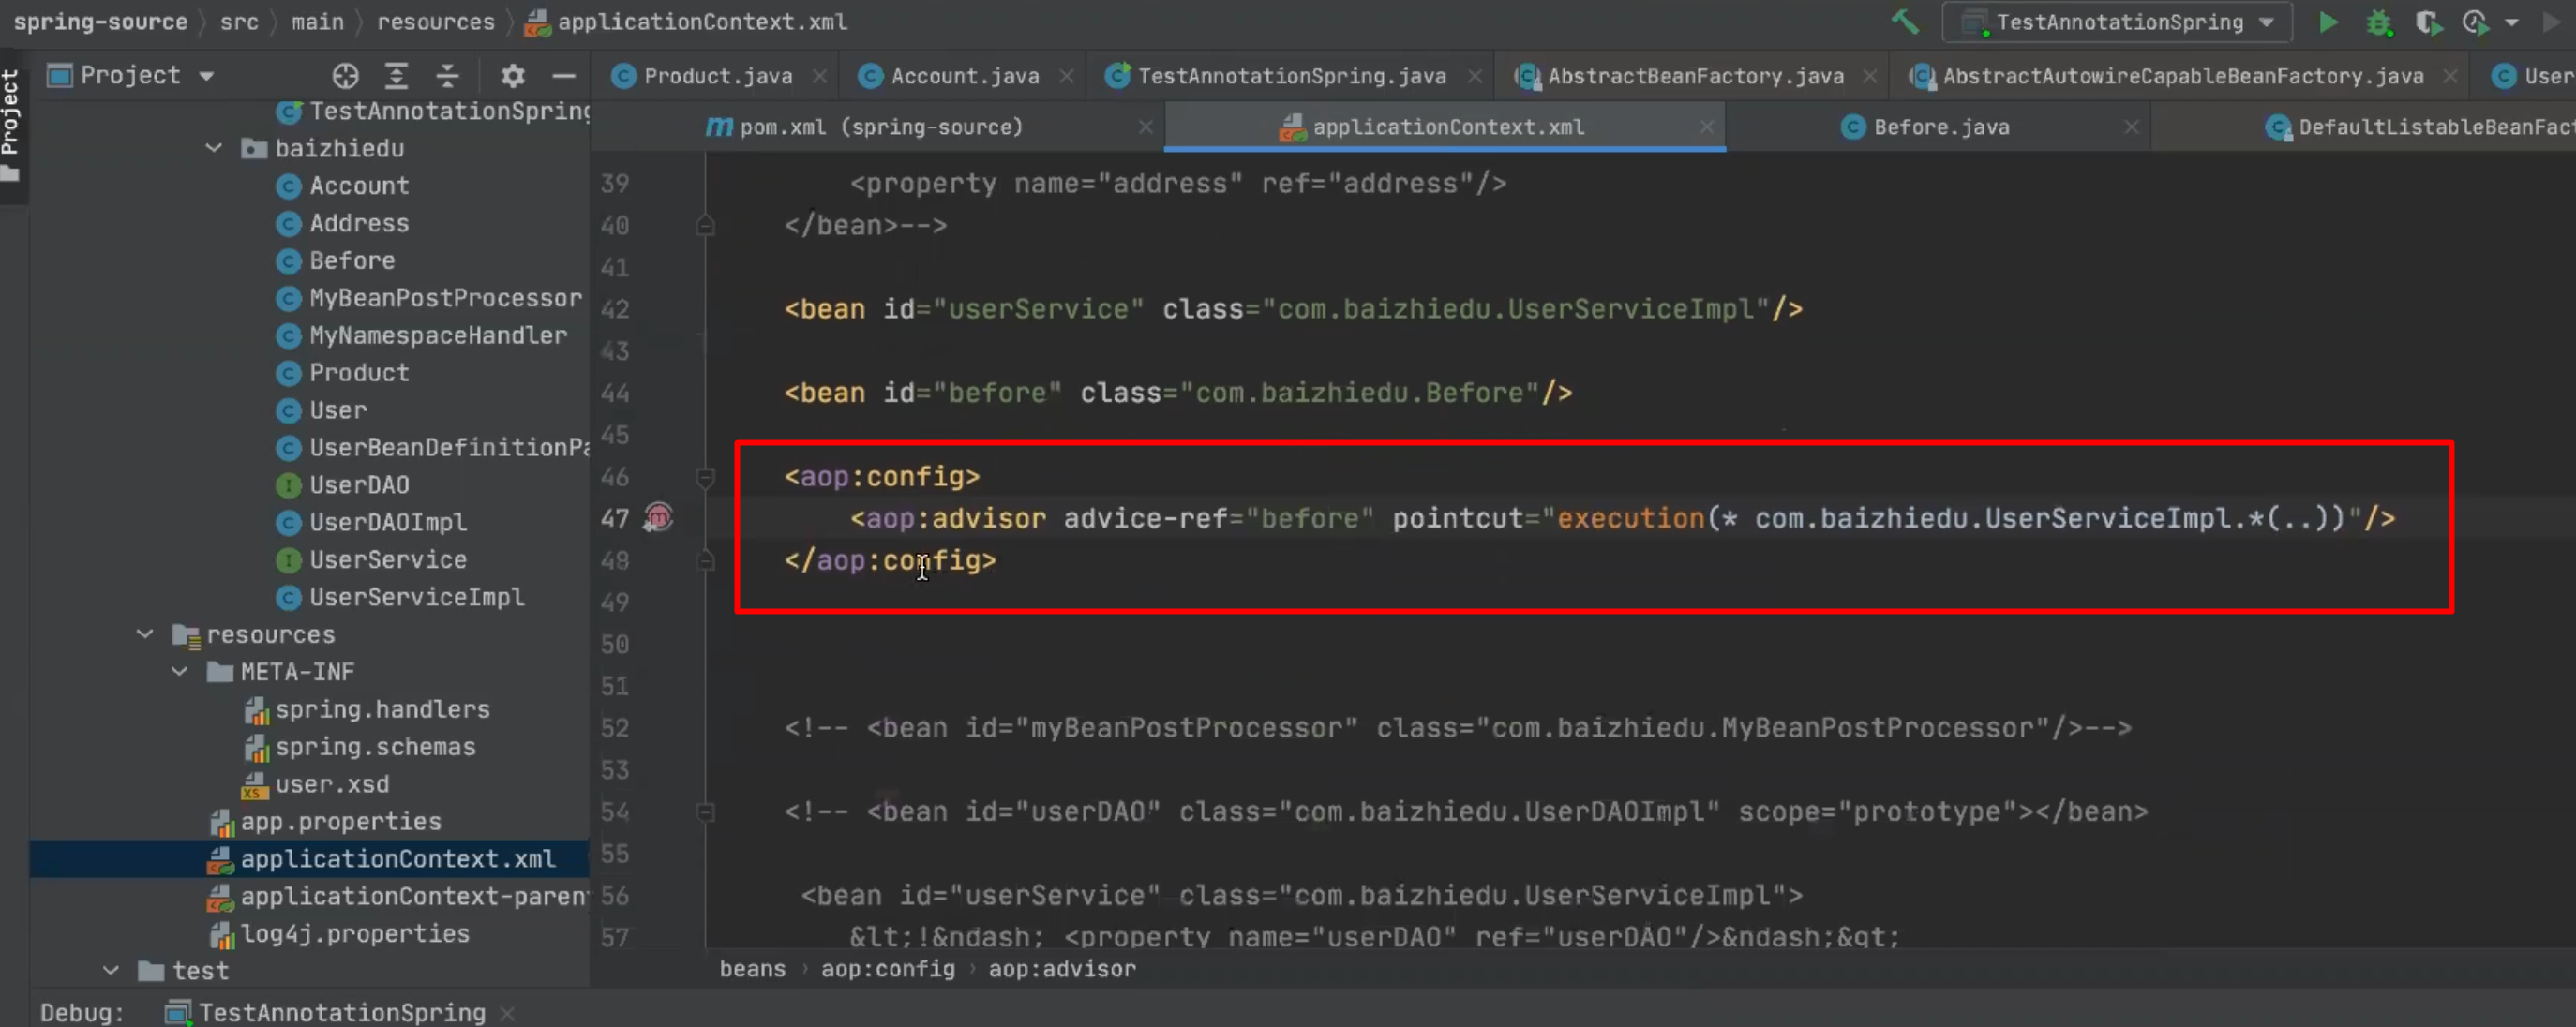Open AbstractAutowireCapableBeanFactory.java tab

pyautogui.click(x=2182, y=76)
